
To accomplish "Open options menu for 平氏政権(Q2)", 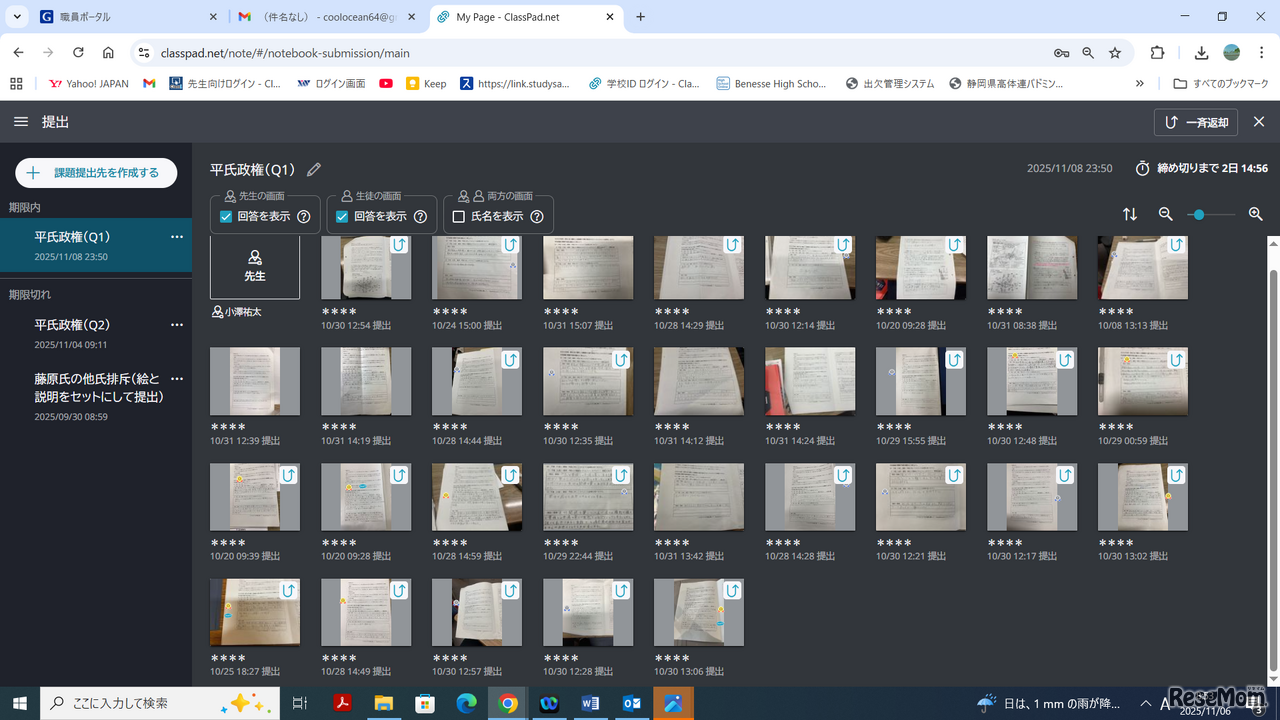I will (x=177, y=325).
